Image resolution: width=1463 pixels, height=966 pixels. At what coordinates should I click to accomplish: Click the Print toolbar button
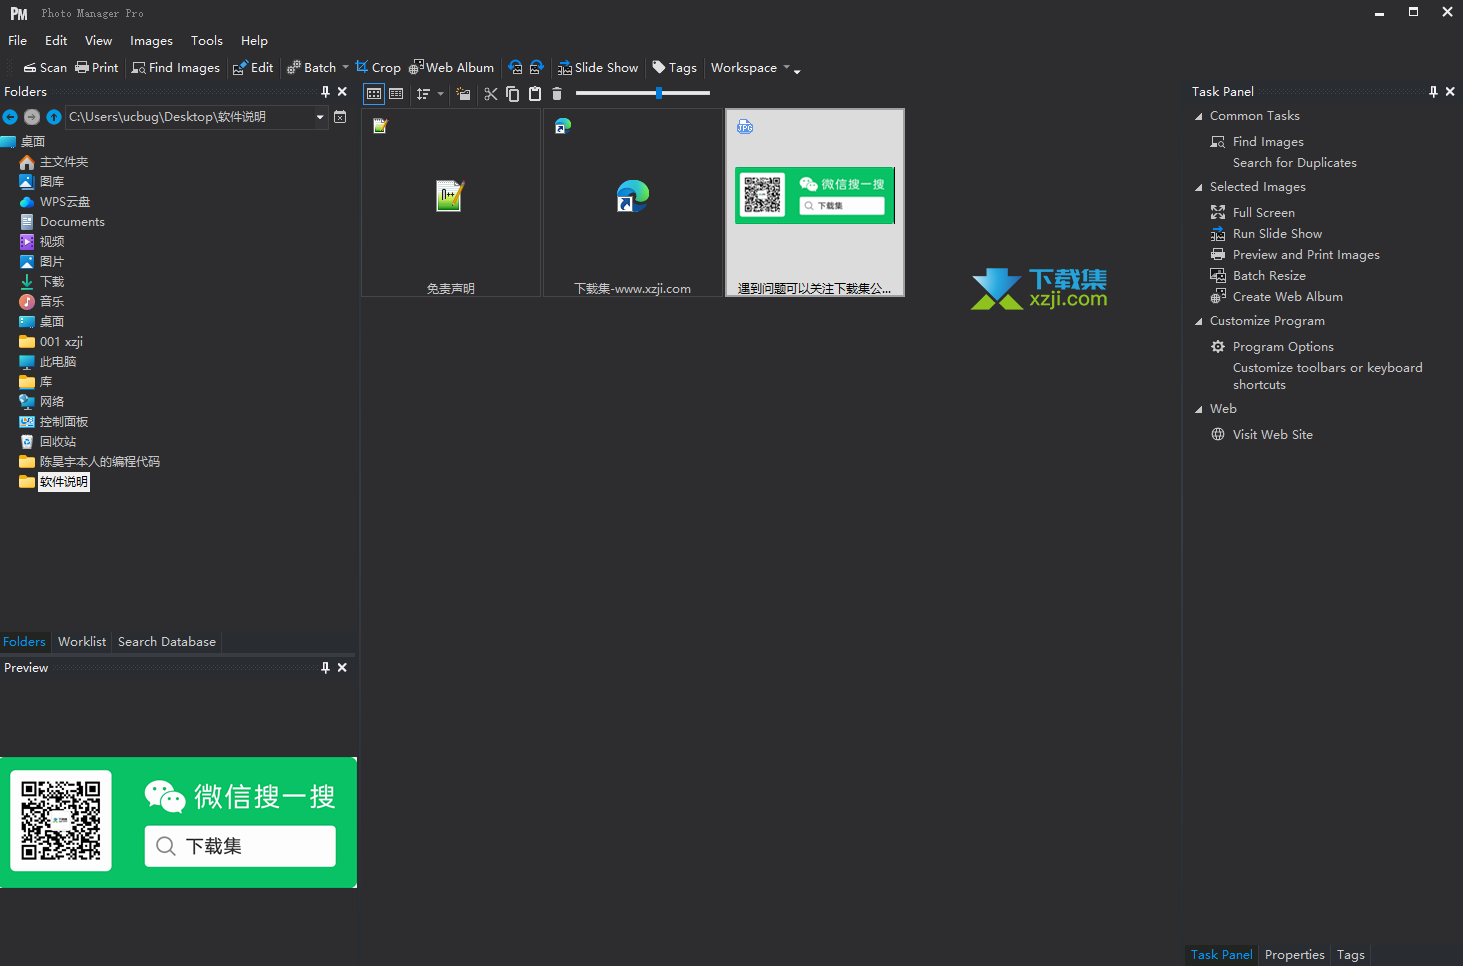[96, 68]
